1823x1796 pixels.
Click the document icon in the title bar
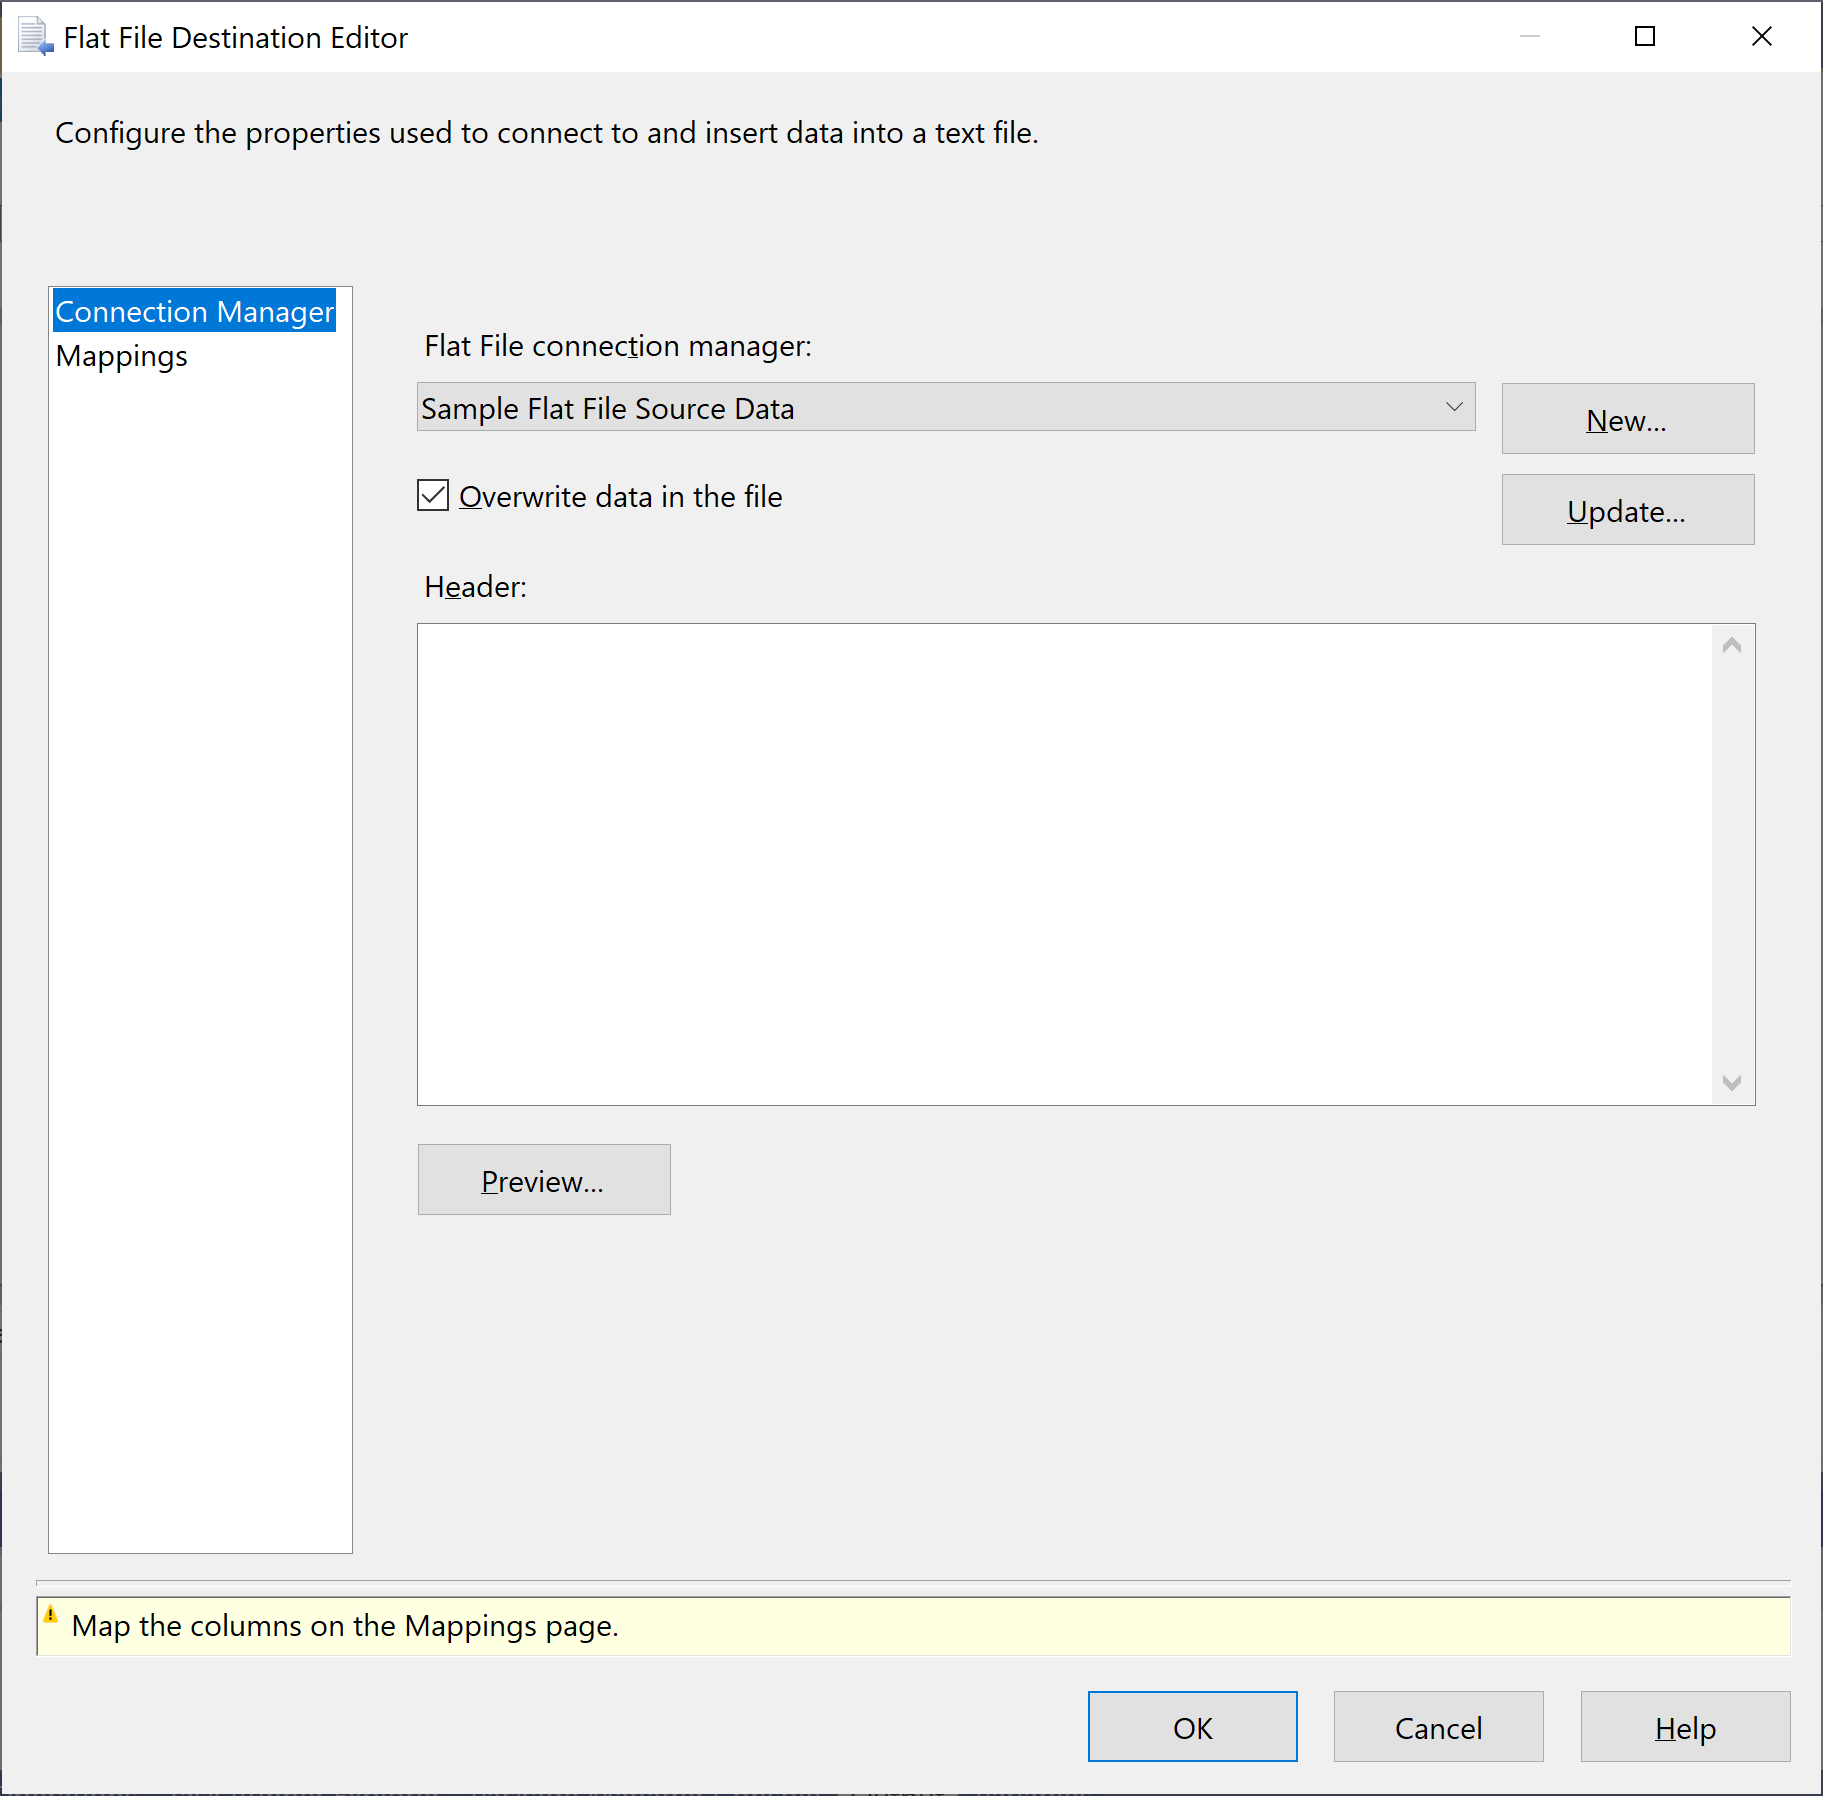[33, 36]
